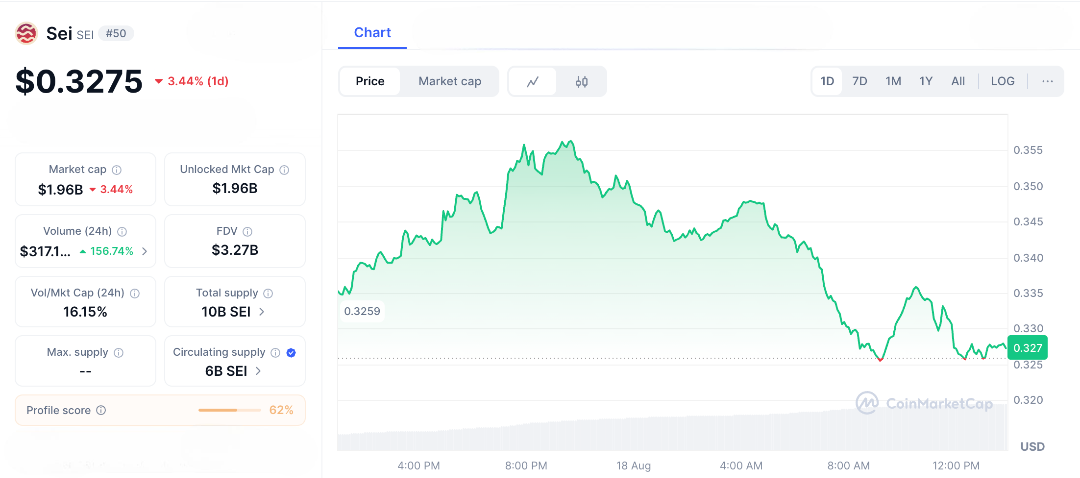
Task: Click the Unlocked Mkt Cap $1.96B value
Action: pos(234,189)
